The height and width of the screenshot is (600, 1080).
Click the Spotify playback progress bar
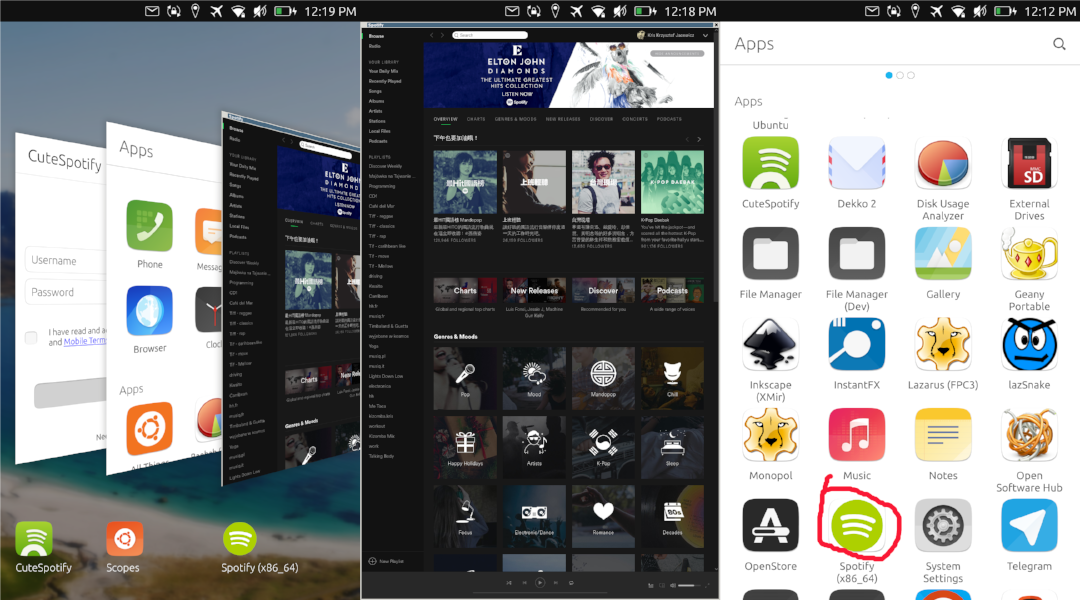[x=540, y=593]
